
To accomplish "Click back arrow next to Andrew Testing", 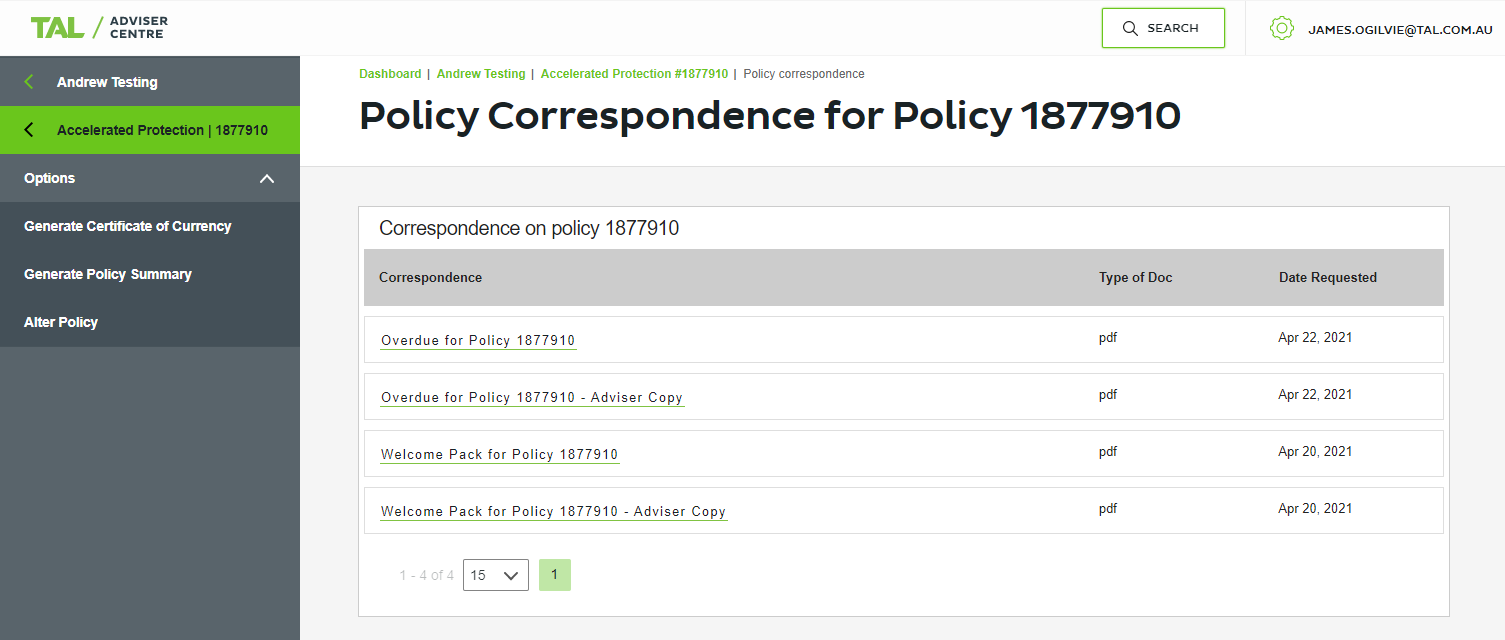I will (x=29, y=82).
